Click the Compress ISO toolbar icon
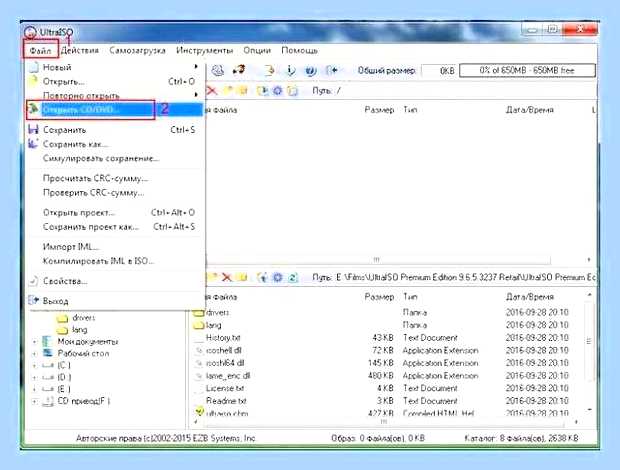Screen dimensions: 620x470 (217, 70)
